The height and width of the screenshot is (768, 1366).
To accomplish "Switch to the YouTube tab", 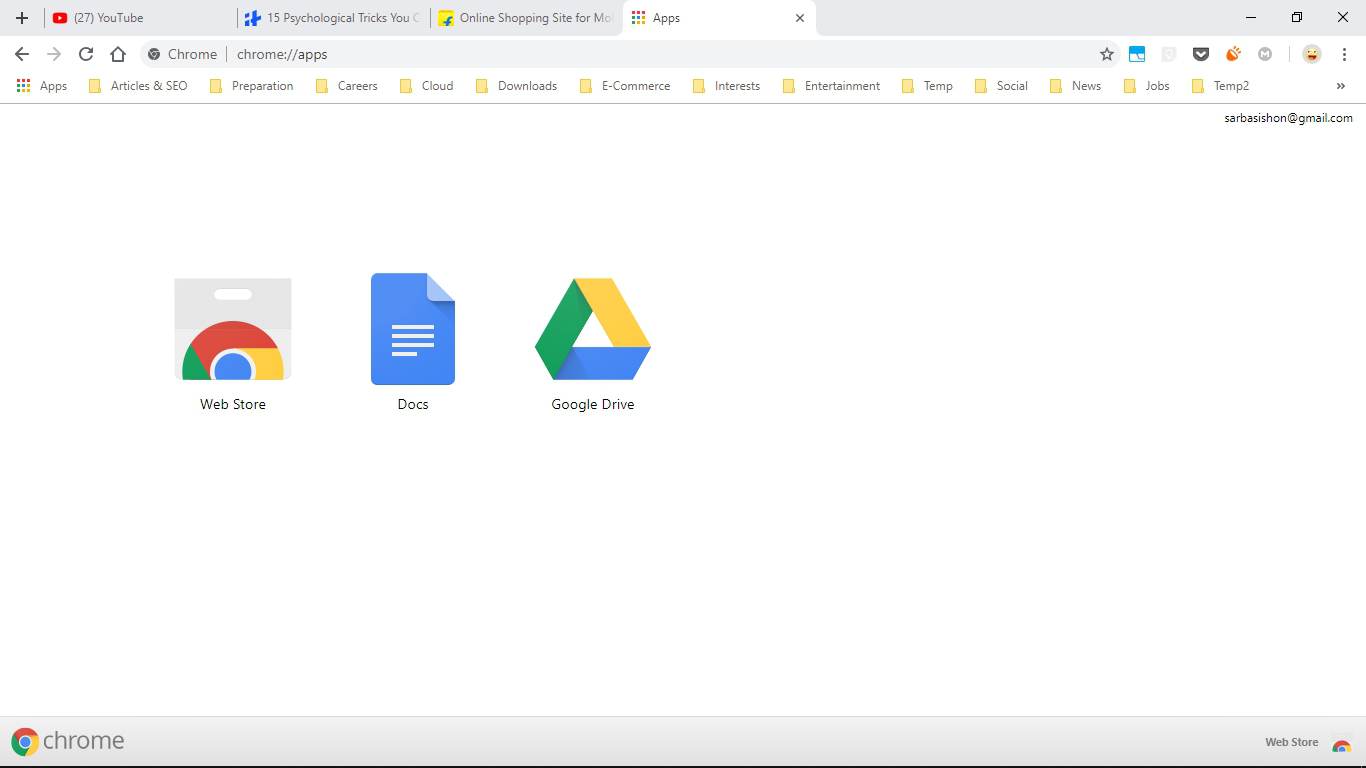I will (140, 18).
